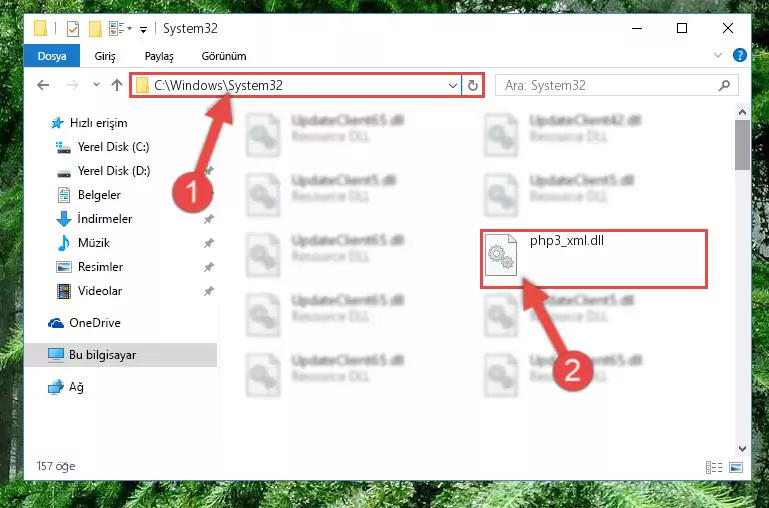This screenshot has width=769, height=508.
Task: Go back using the back arrow
Action: pyautogui.click(x=43, y=85)
